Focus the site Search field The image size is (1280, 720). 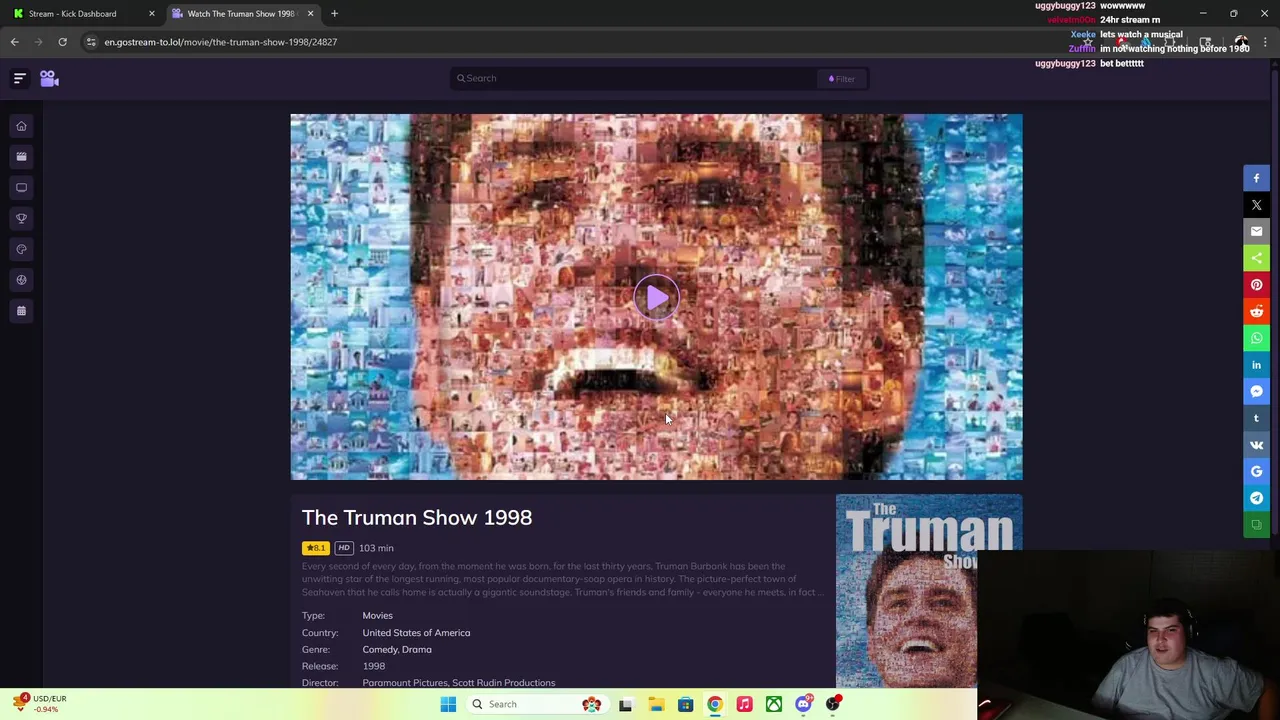[x=635, y=78]
